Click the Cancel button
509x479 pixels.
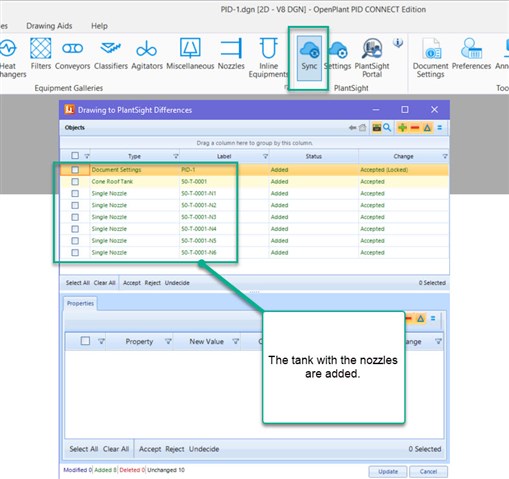click(428, 471)
